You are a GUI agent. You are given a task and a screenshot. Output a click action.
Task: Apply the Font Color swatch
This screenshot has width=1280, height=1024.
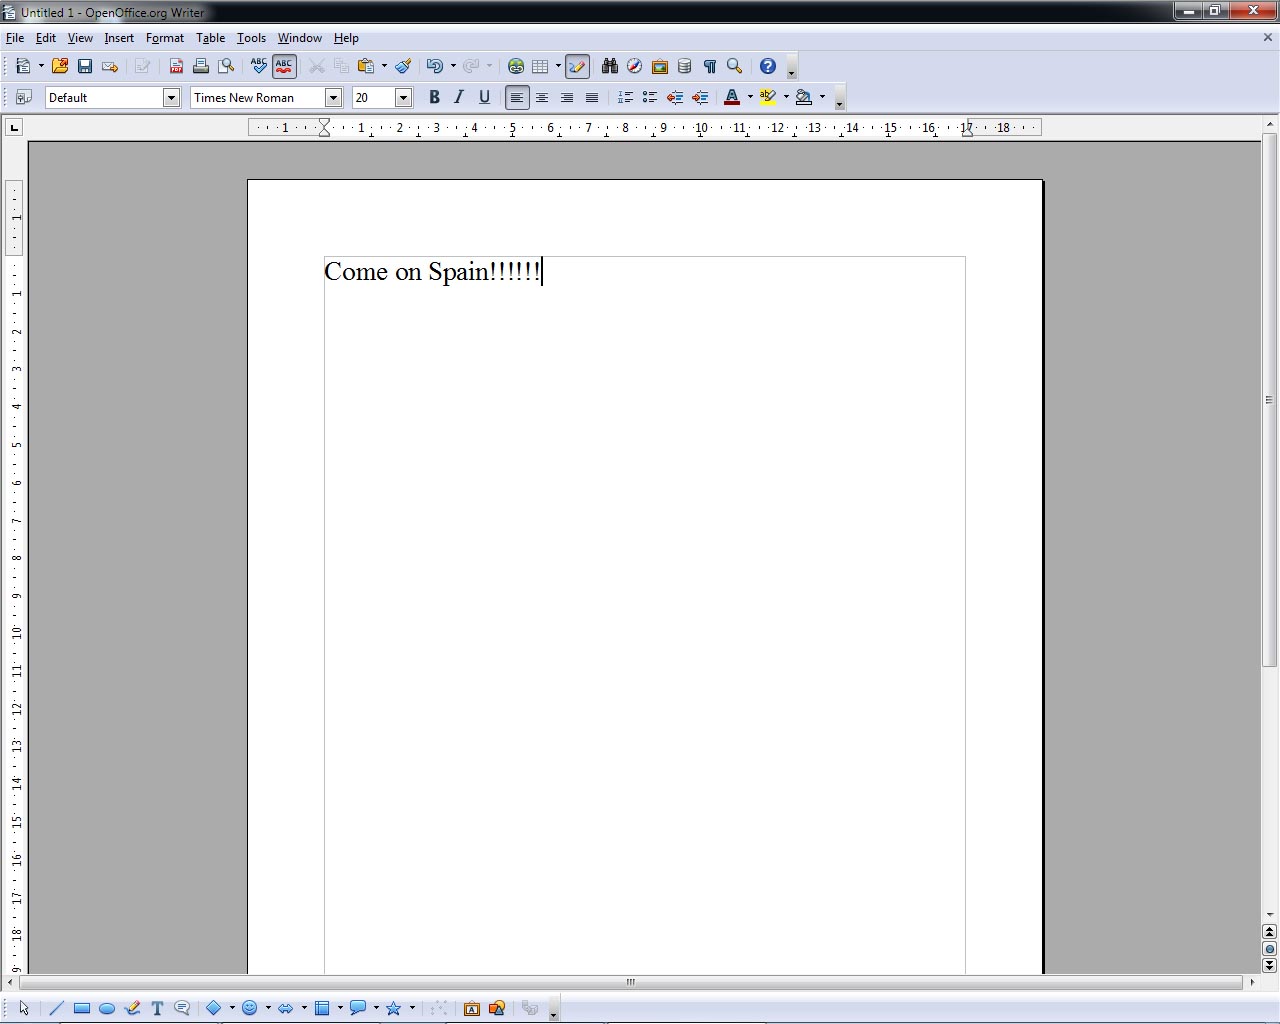[732, 97]
